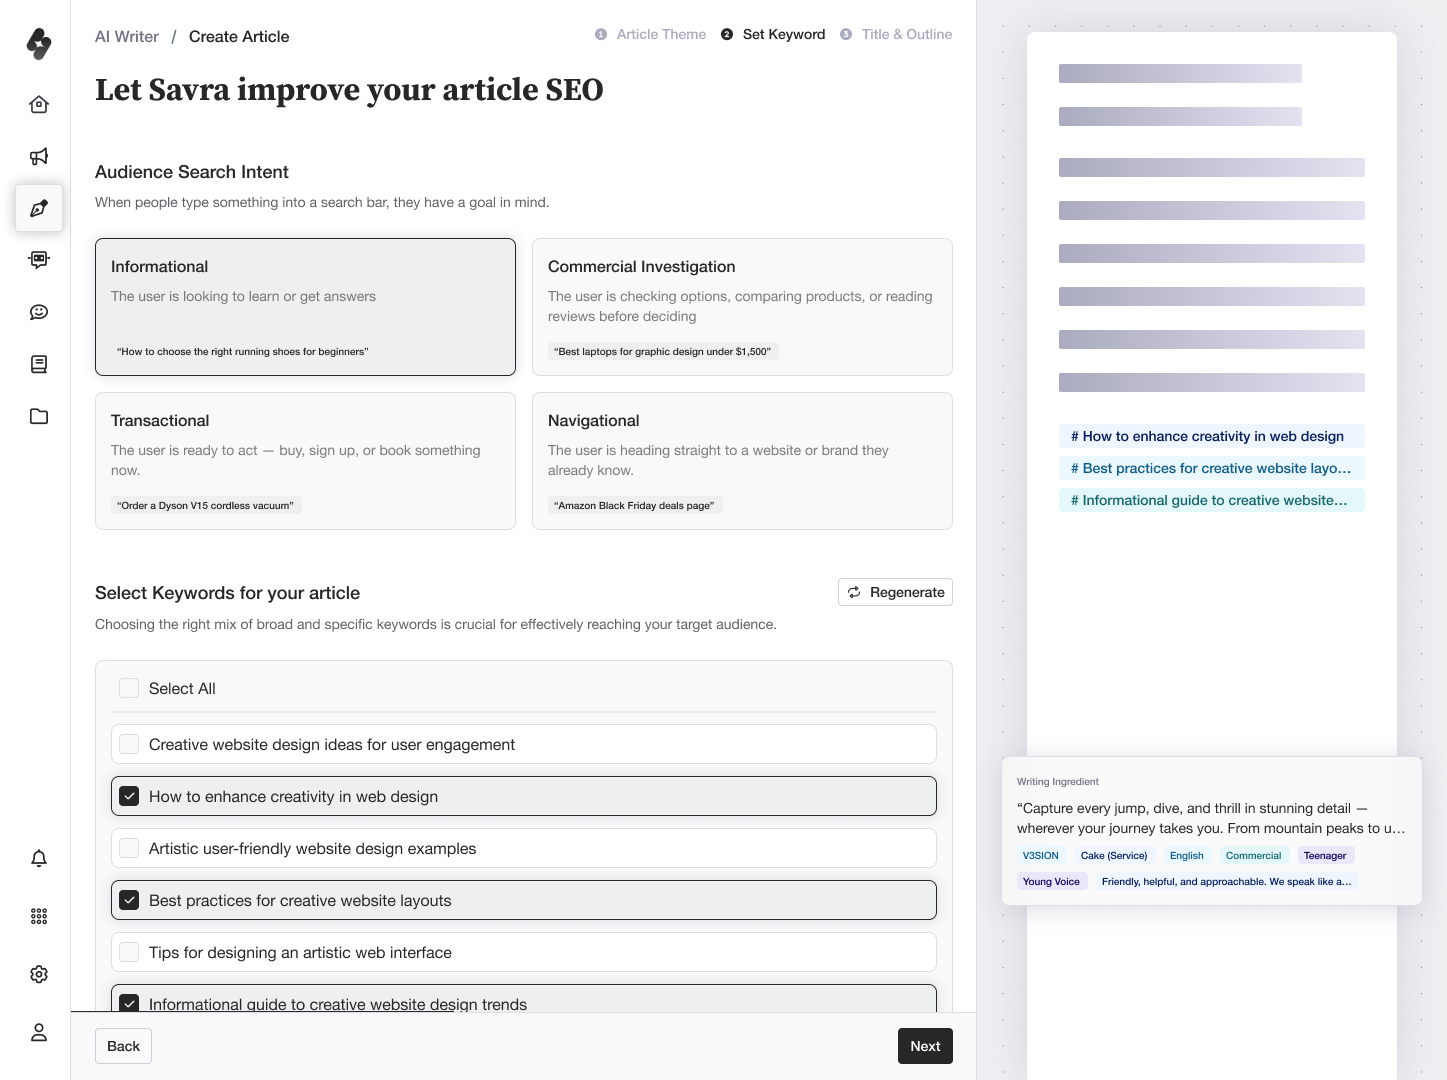Select the Commercial Investigation intent card
Viewport: 1447px width, 1080px height.
742,307
